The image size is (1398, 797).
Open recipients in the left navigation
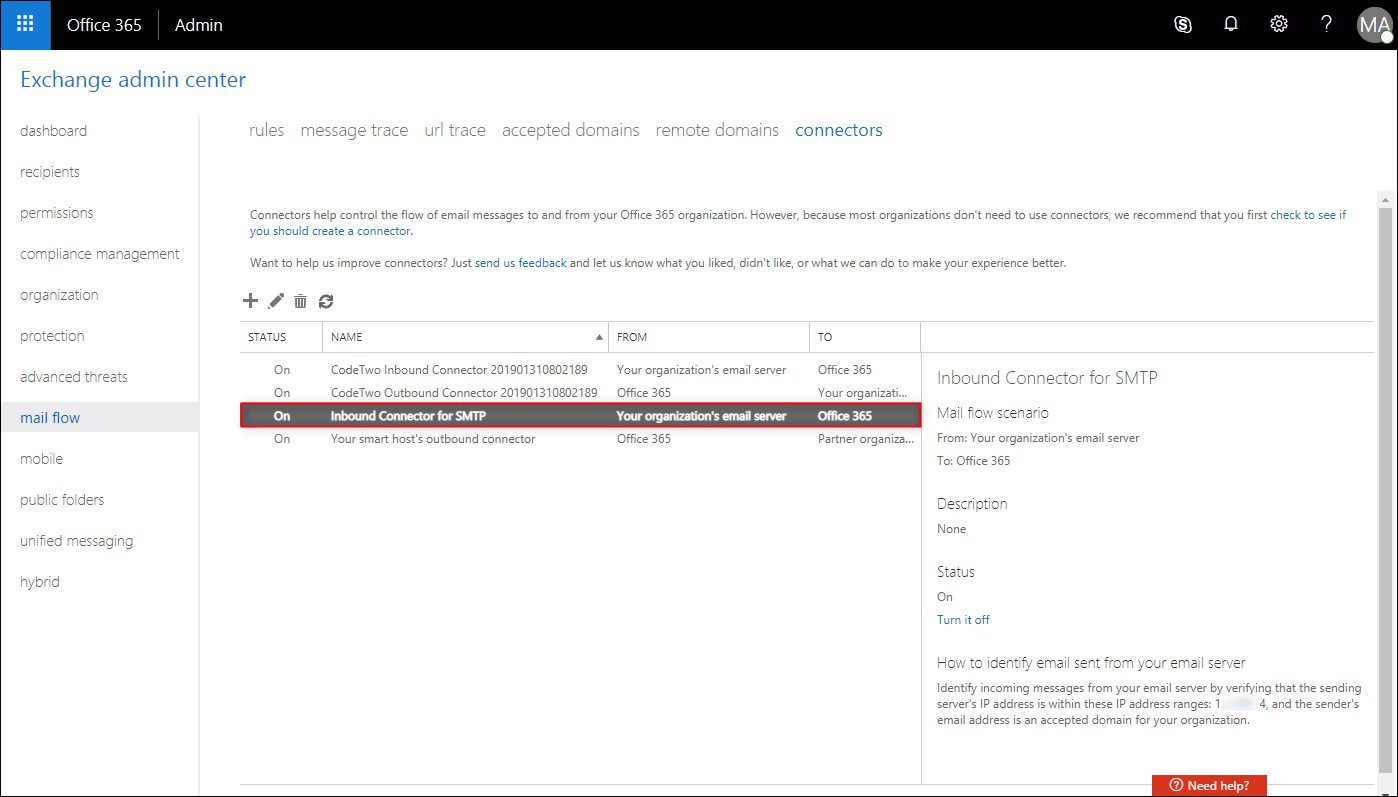pyautogui.click(x=50, y=172)
